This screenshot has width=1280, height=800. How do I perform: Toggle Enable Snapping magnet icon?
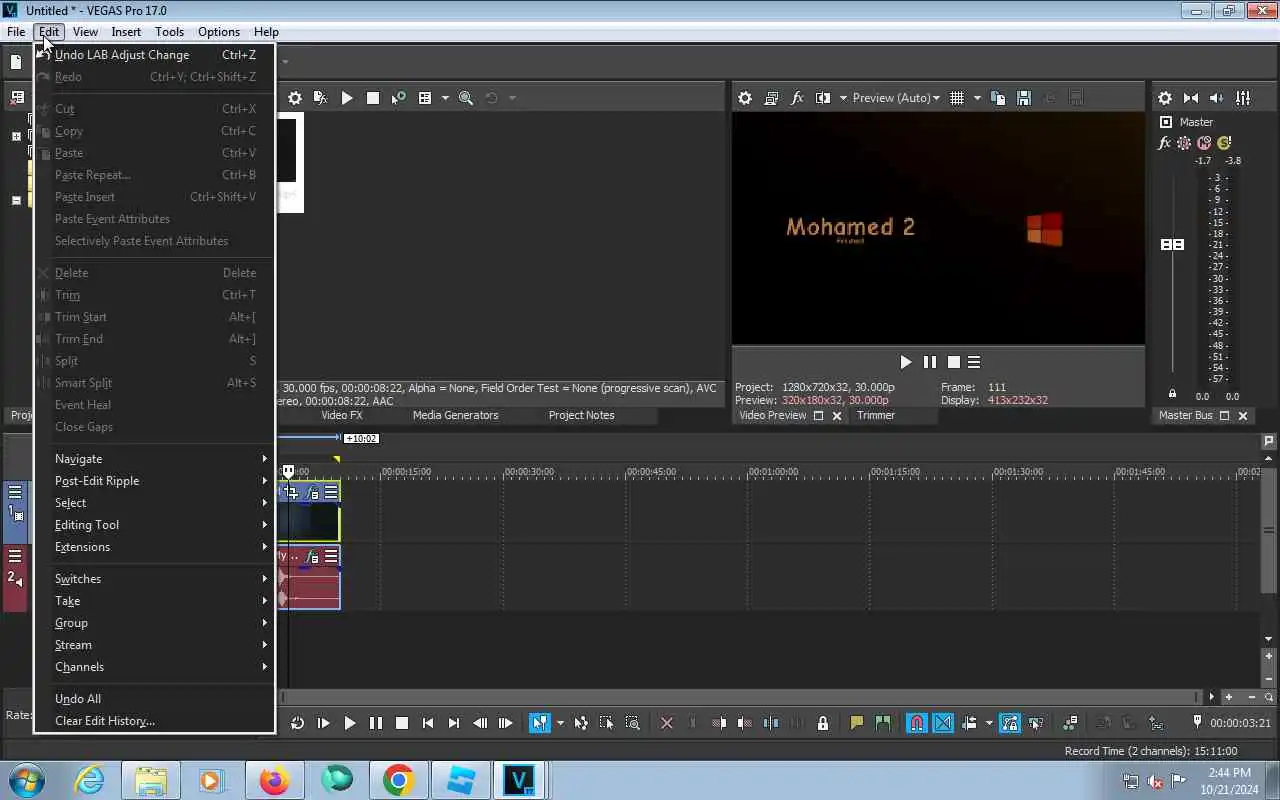[917, 723]
